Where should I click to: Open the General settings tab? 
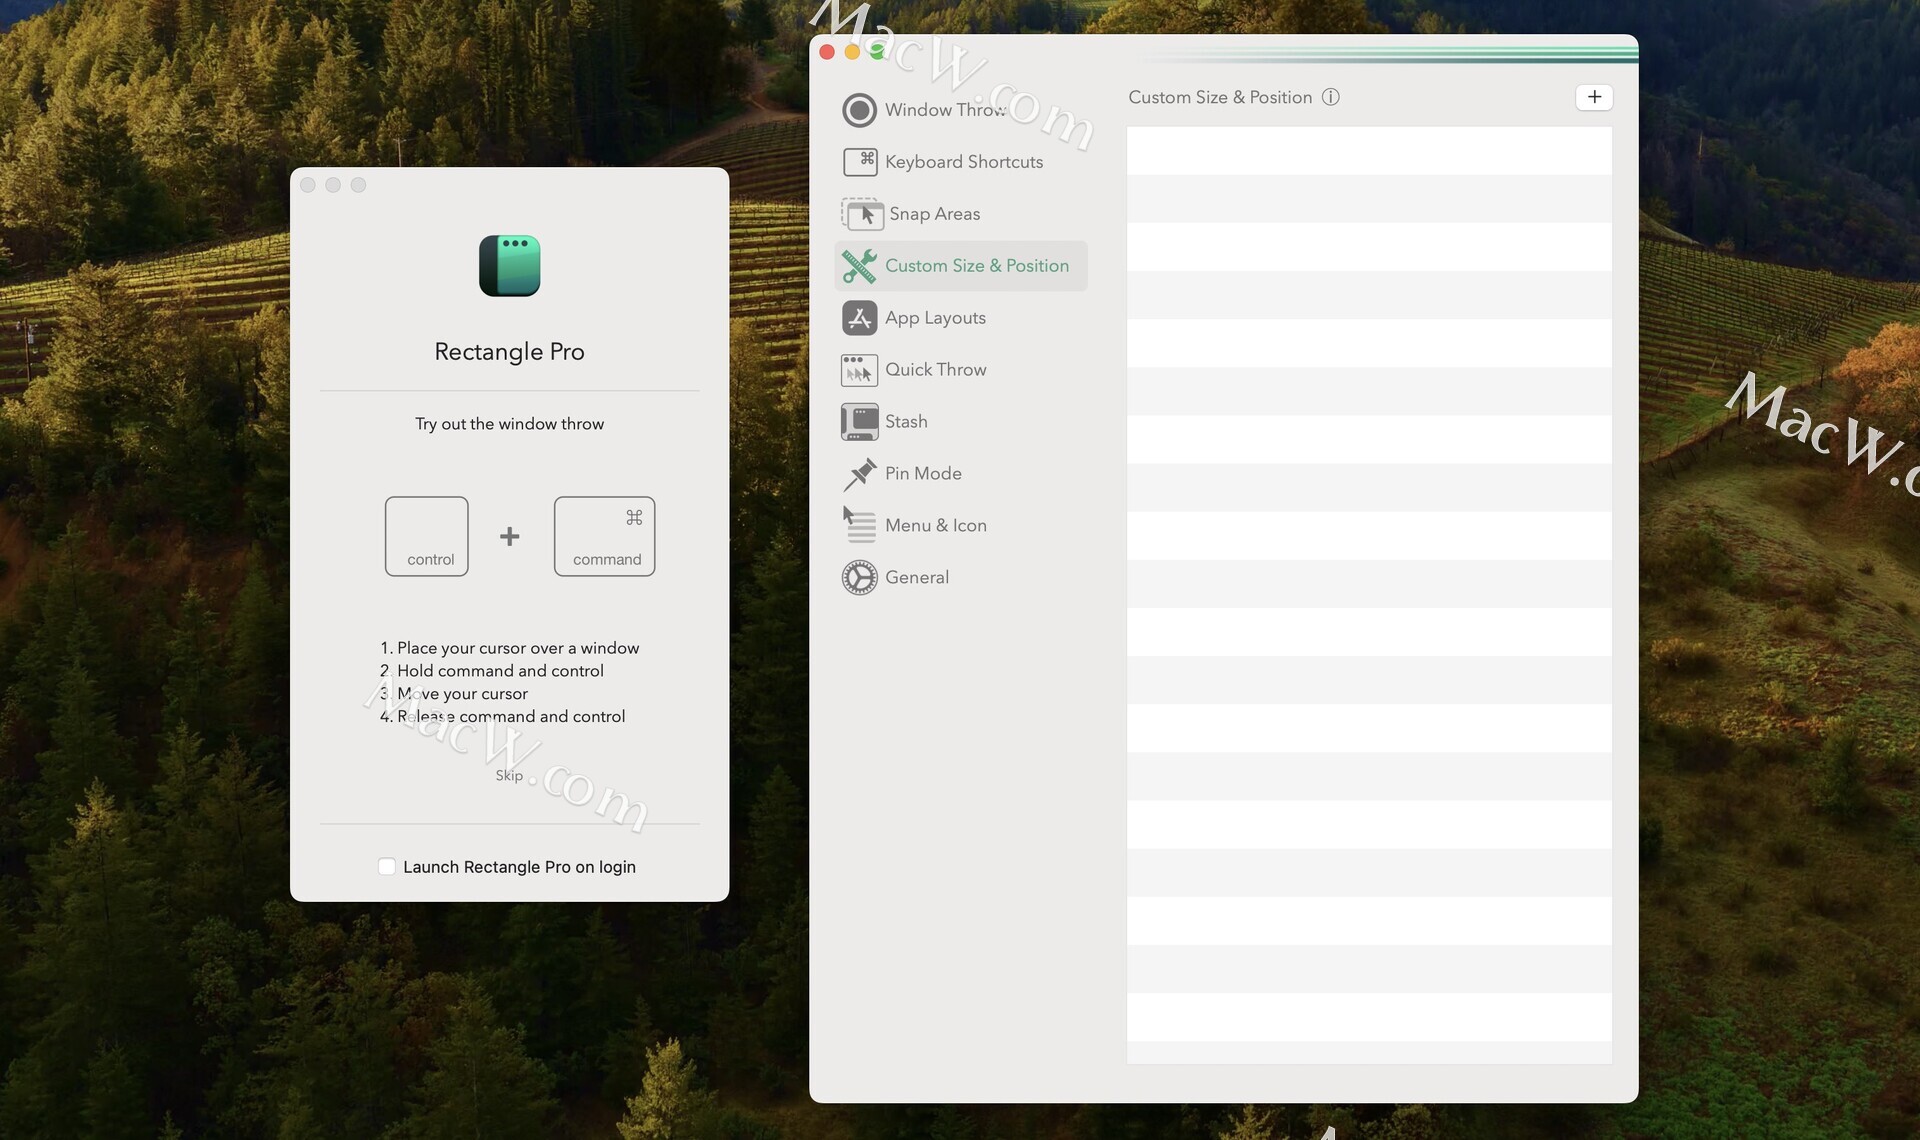(916, 578)
